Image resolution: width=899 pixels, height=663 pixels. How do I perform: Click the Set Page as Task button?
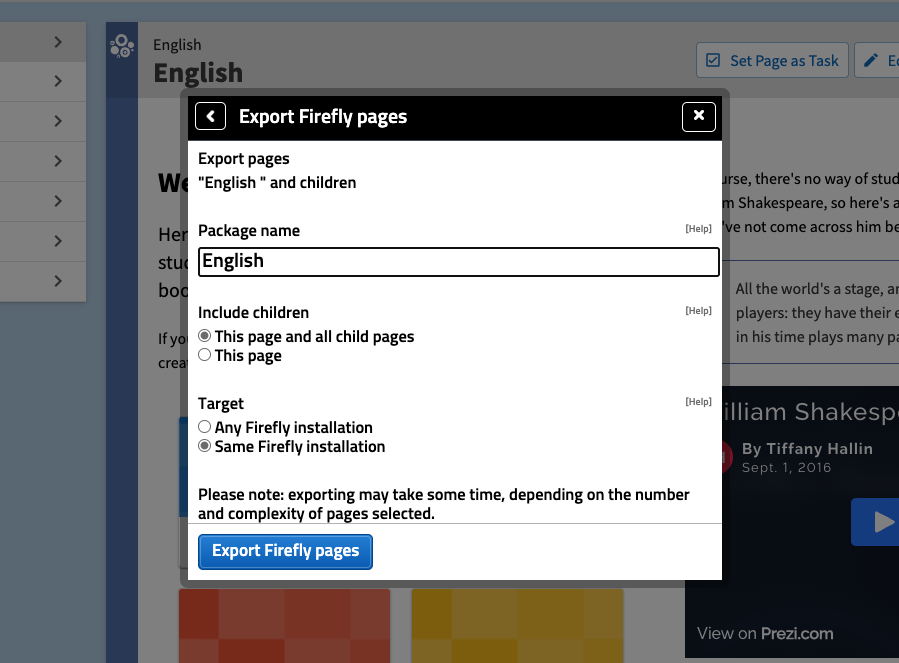[x=771, y=60]
